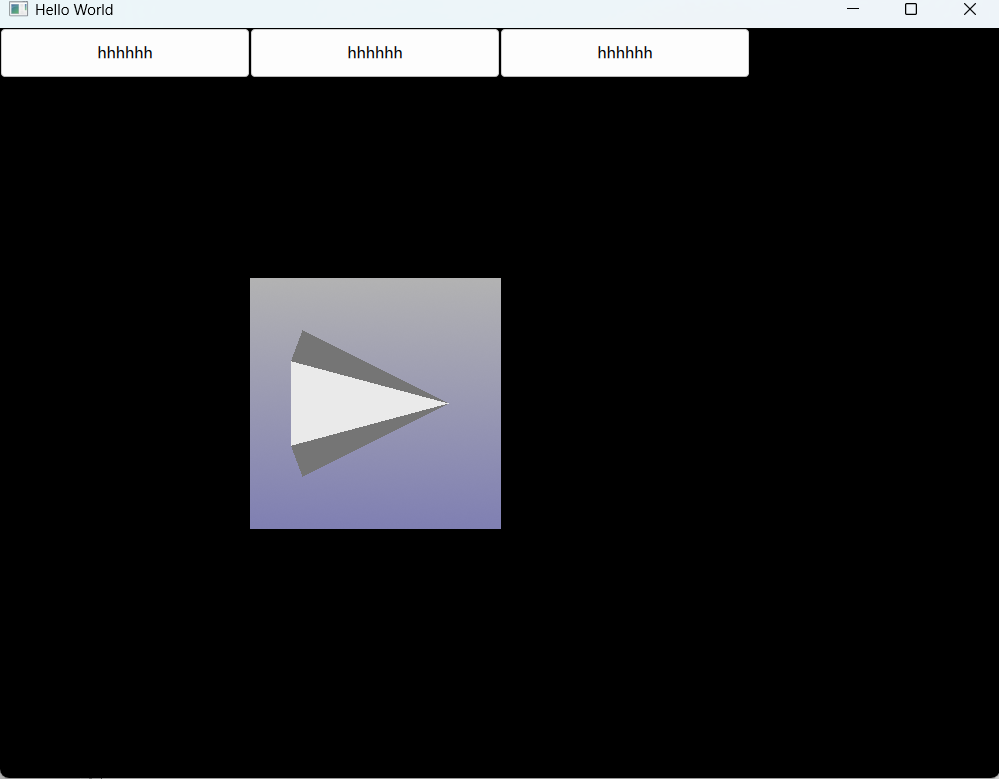Click the rightmost hhhhhh button

(624, 52)
